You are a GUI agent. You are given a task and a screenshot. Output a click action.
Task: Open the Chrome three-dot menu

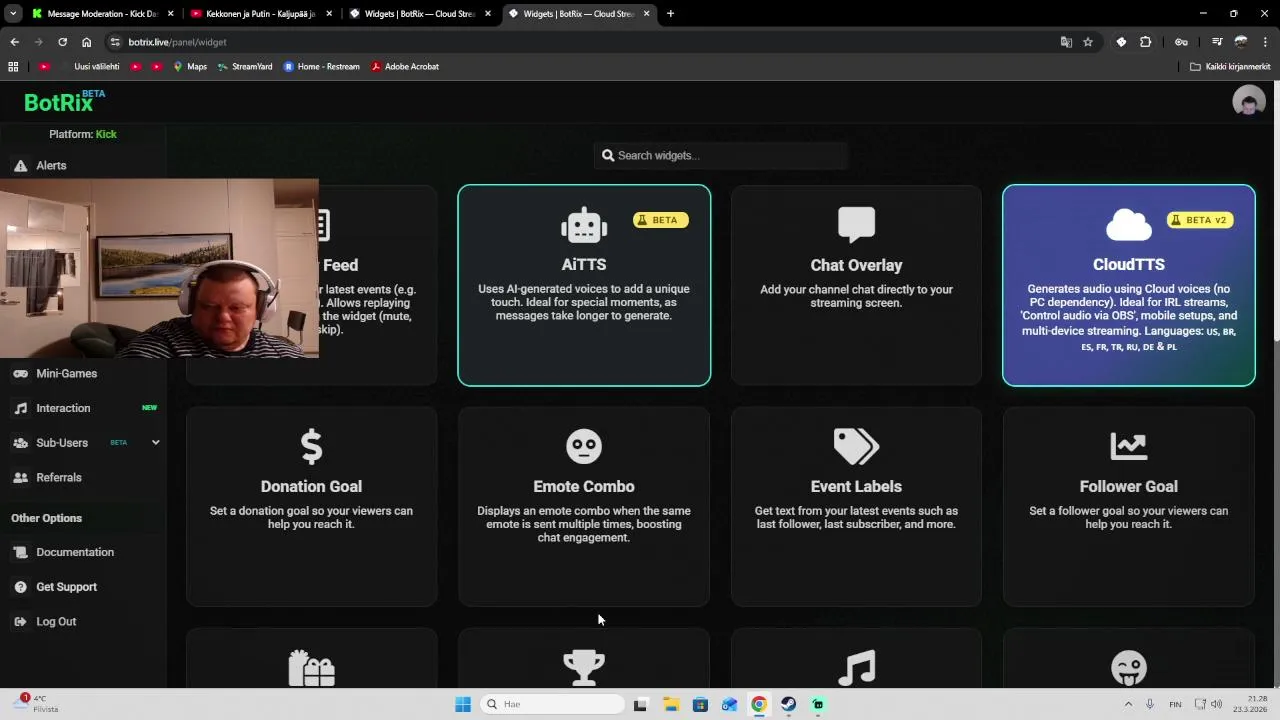1266,42
